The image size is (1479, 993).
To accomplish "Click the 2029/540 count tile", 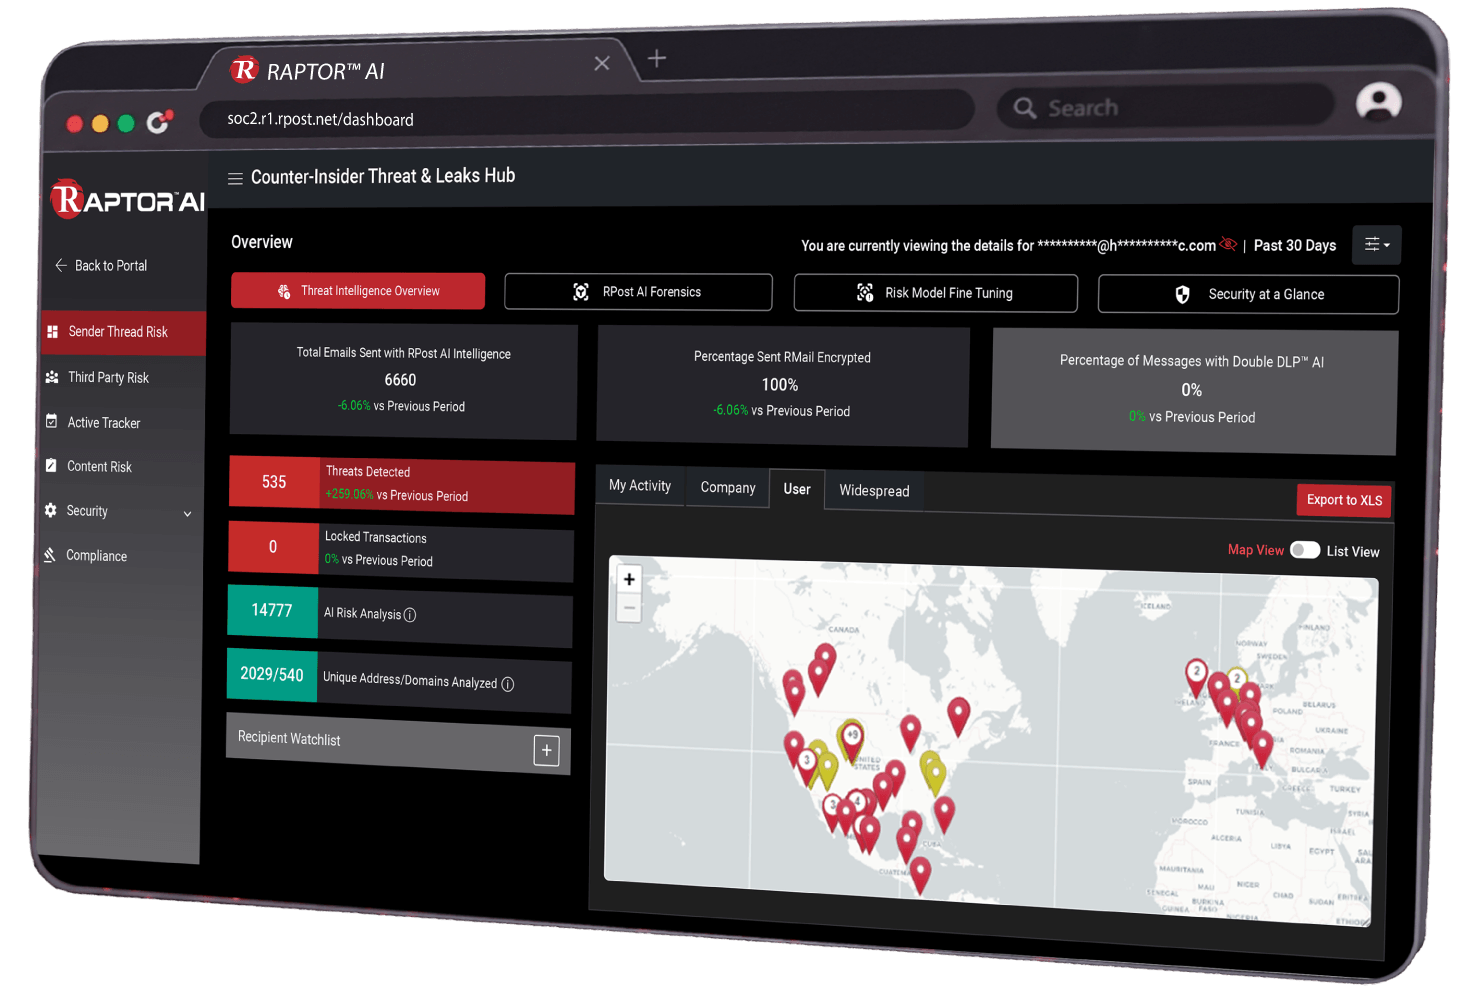I will point(272,675).
